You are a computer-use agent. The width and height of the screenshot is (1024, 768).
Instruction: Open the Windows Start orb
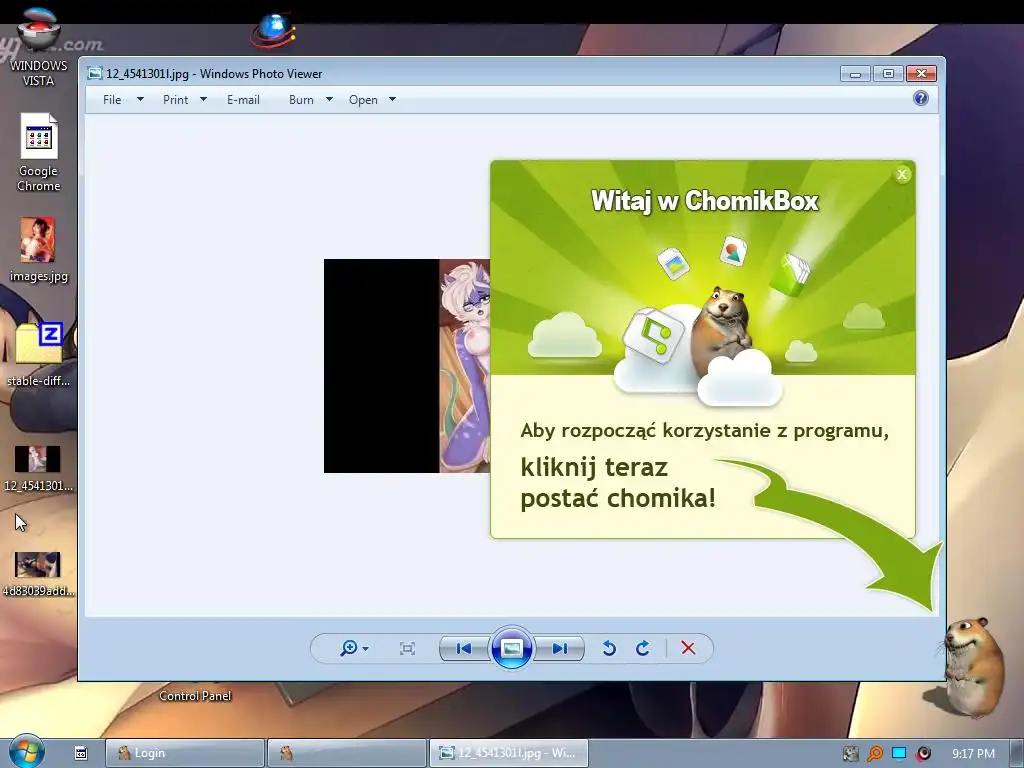click(27, 752)
